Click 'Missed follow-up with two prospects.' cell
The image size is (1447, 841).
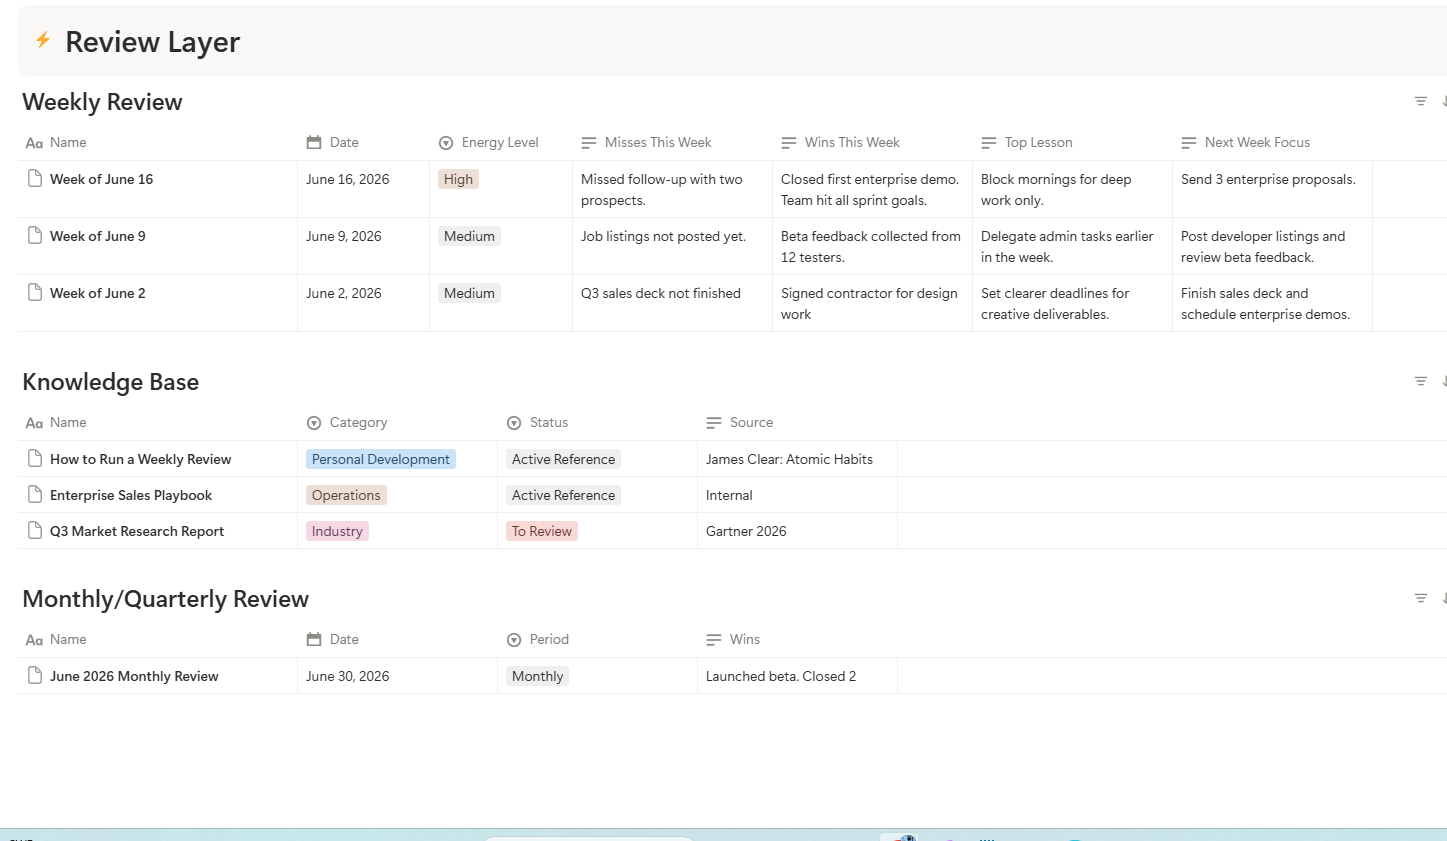[672, 189]
